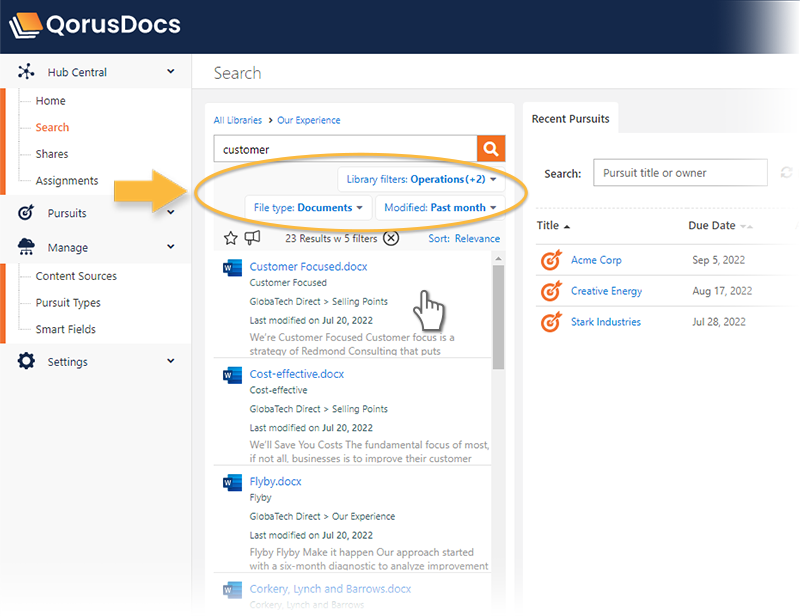Viewport: 800px width, 616px height.
Task: Select the Recent Pursuits tab
Action: [570, 118]
